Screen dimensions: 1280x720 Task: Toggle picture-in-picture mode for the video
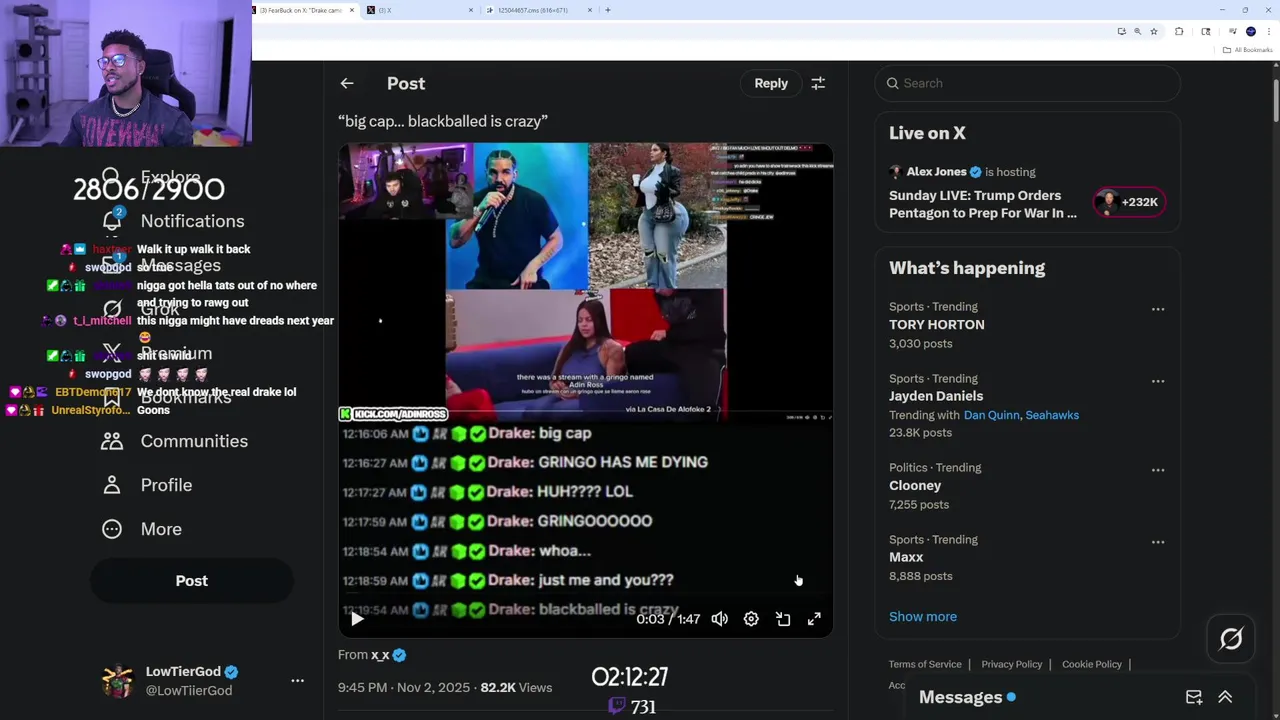[x=783, y=619]
